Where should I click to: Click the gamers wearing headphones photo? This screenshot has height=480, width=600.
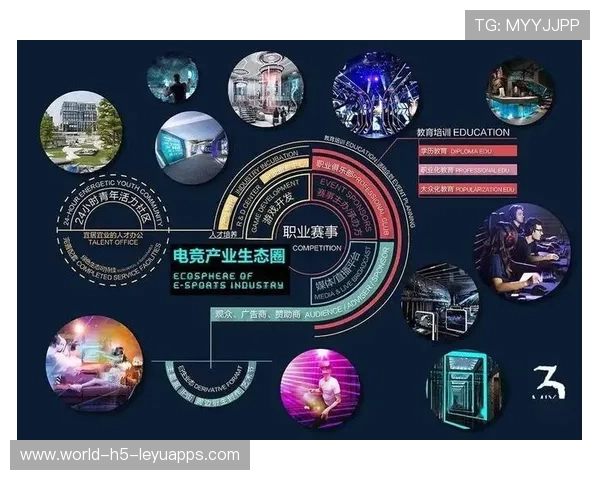(523, 251)
